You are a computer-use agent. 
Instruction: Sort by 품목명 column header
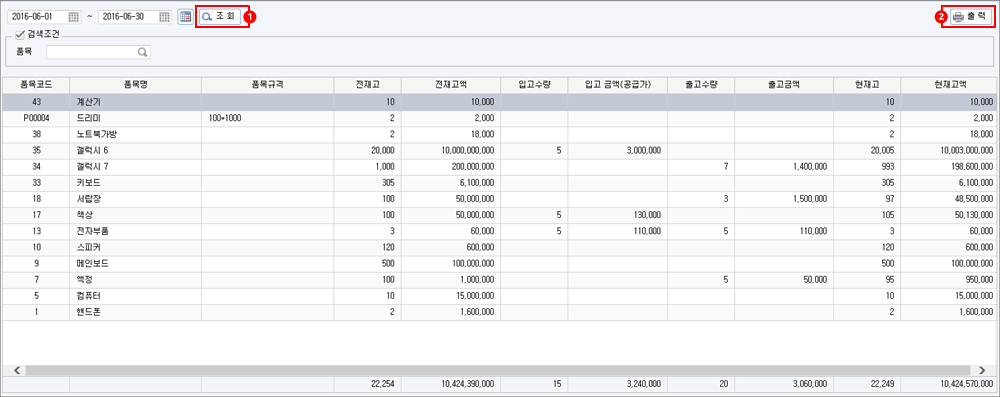coord(135,85)
